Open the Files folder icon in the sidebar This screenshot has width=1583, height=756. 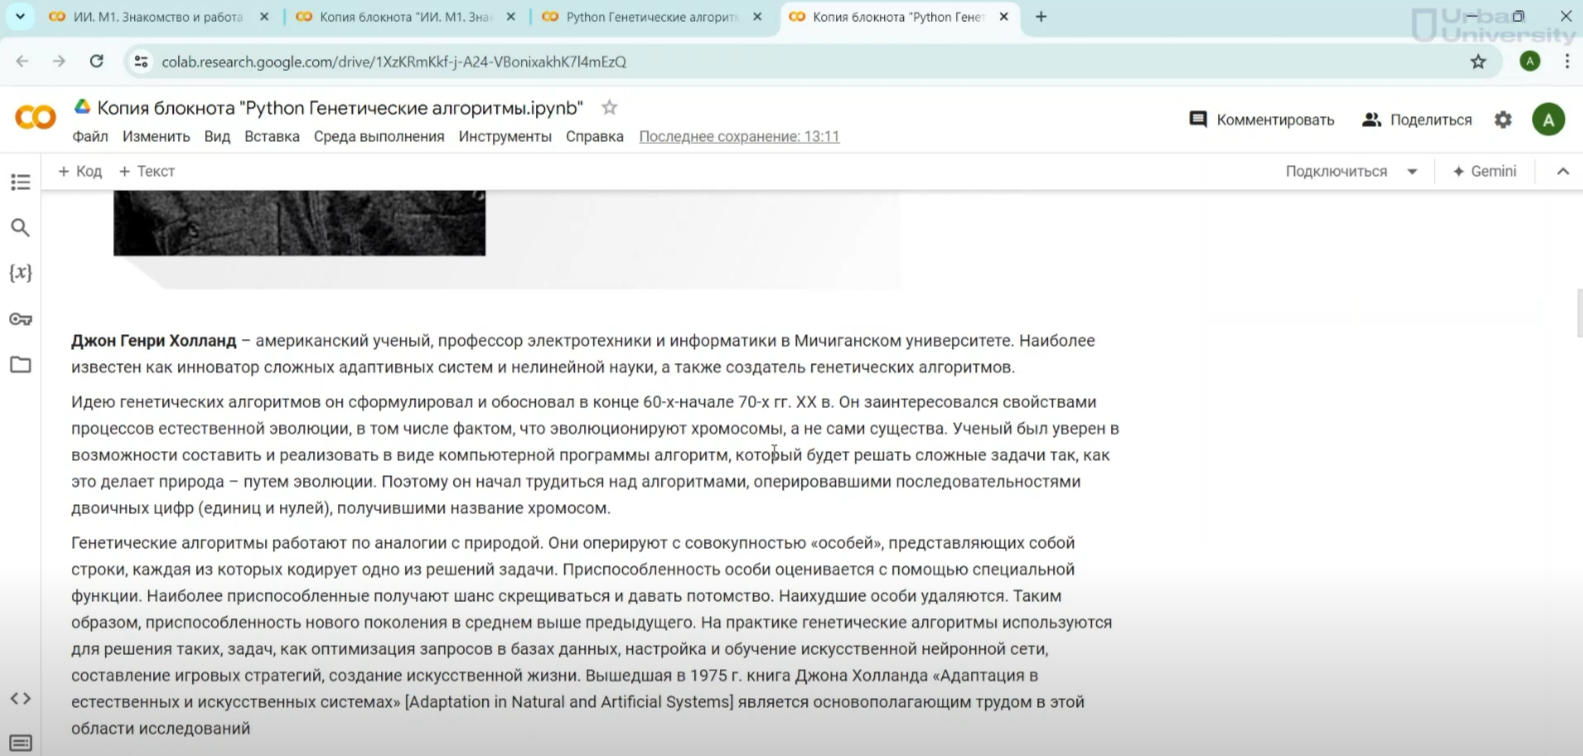(x=20, y=365)
